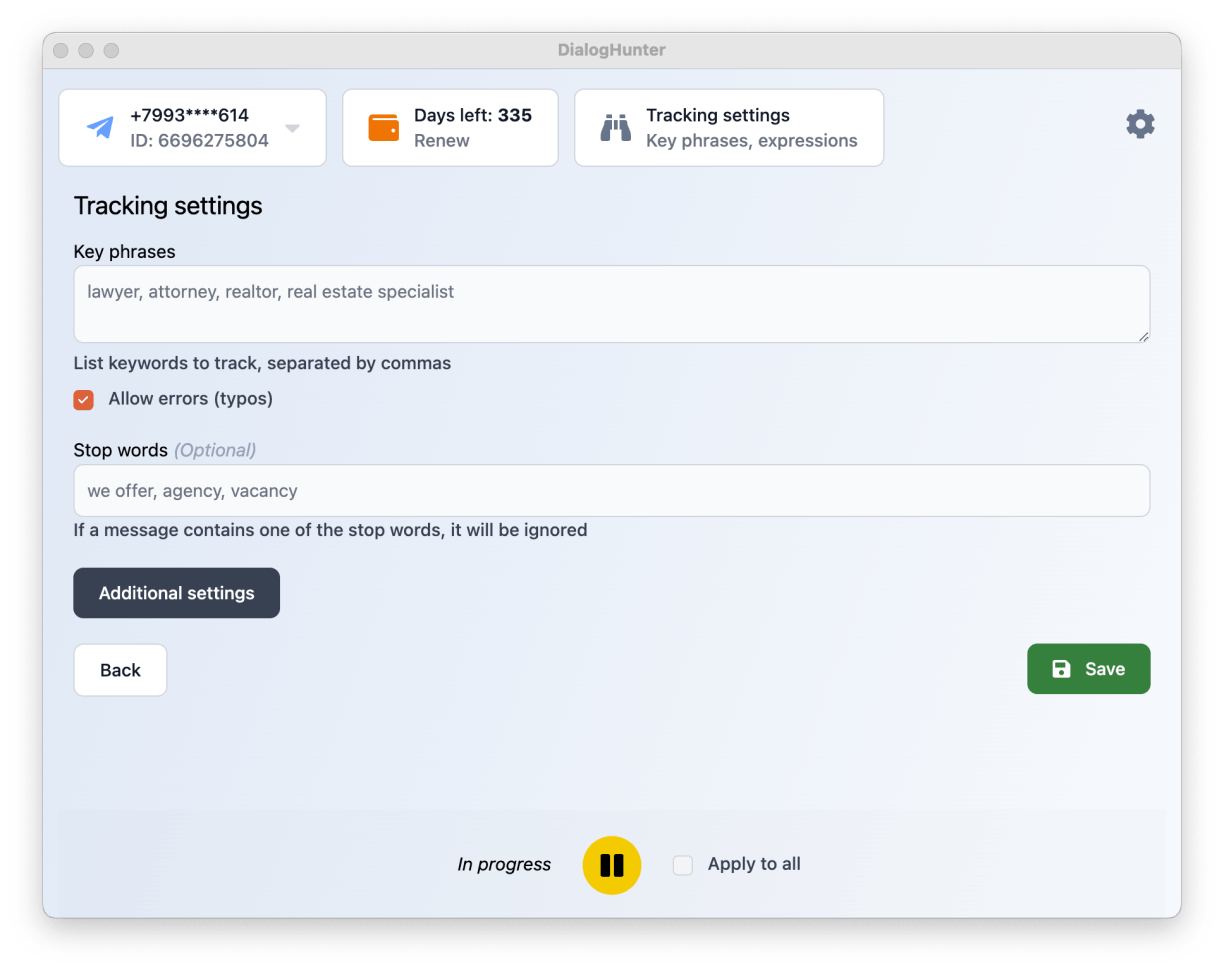Click the Allow errors (typos) label text
This screenshot has height=971, width=1224.
pos(190,399)
